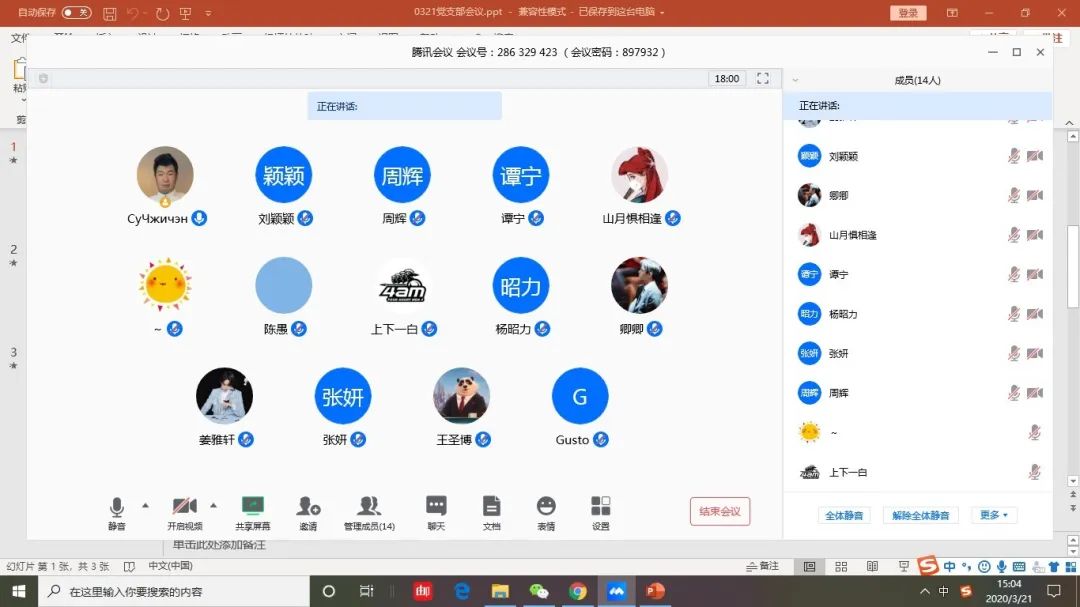Turn on camera with 开启视频

(184, 507)
